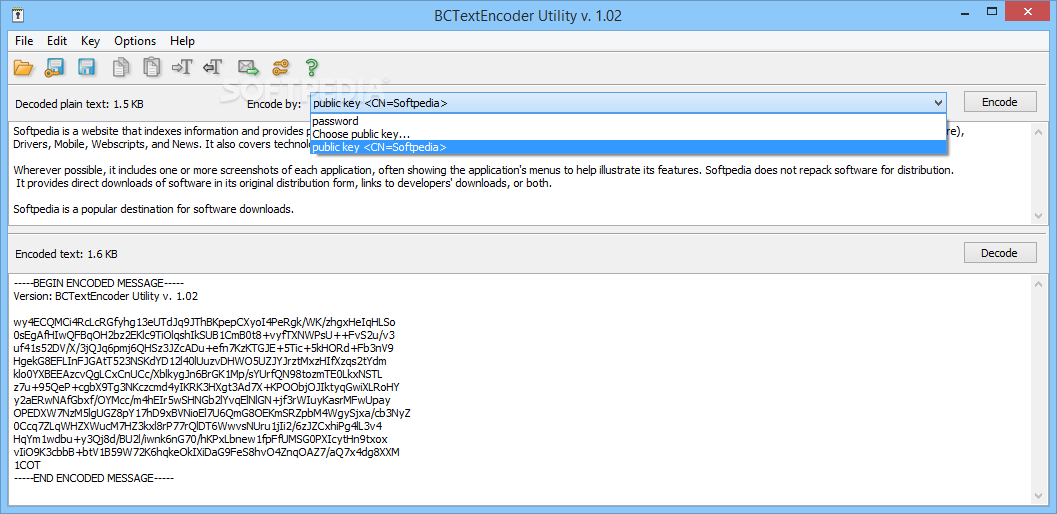Click the plain save floppy disk icon
This screenshot has width=1057, height=514.
[86, 67]
